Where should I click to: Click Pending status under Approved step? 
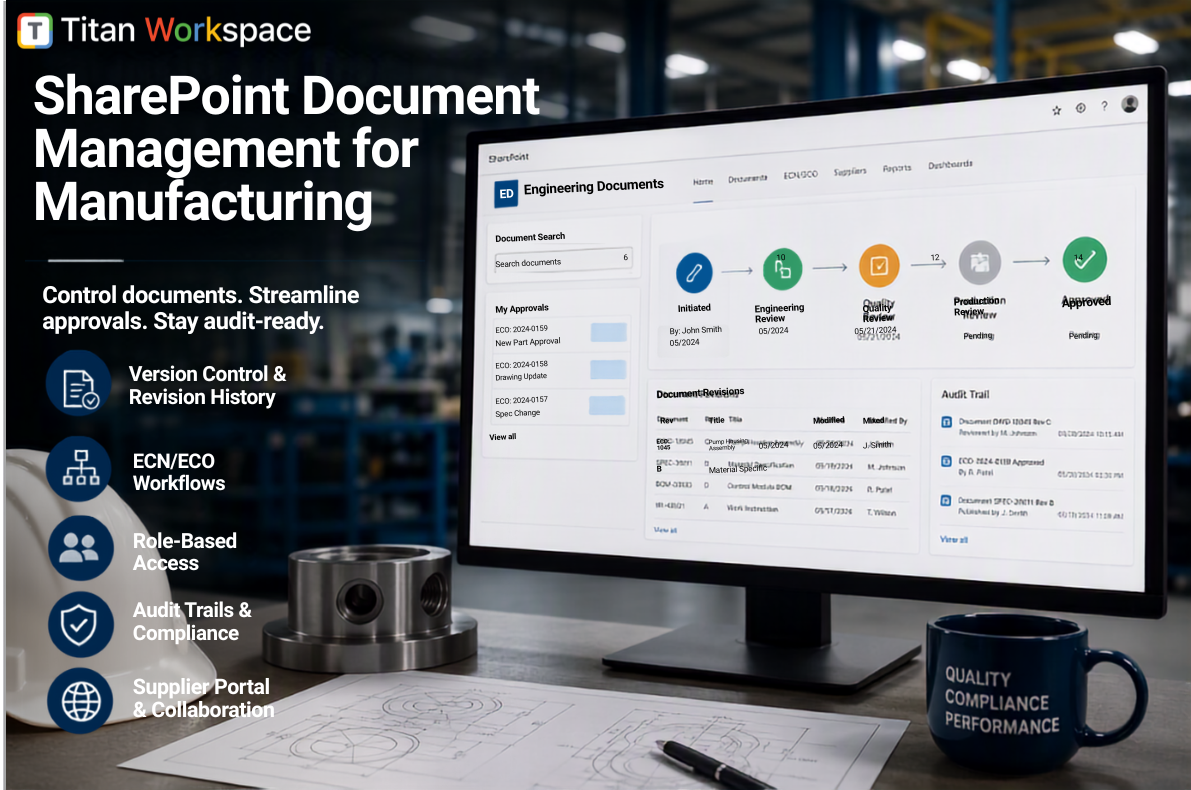(x=1084, y=335)
